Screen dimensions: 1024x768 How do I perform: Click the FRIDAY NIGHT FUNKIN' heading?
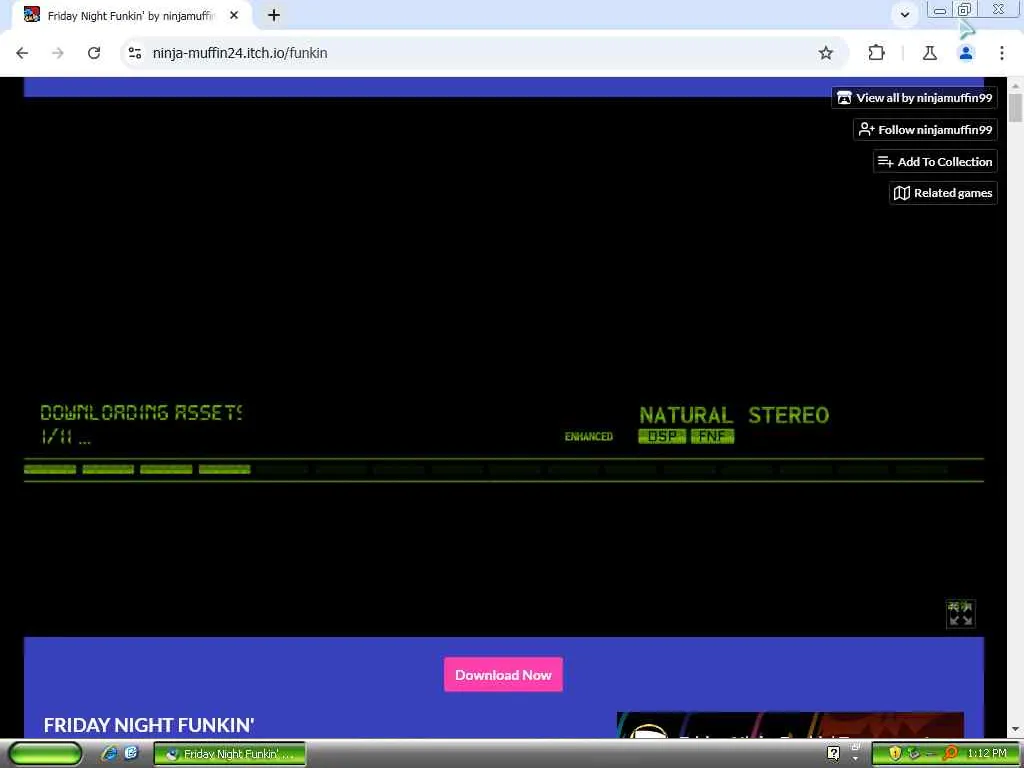point(149,725)
